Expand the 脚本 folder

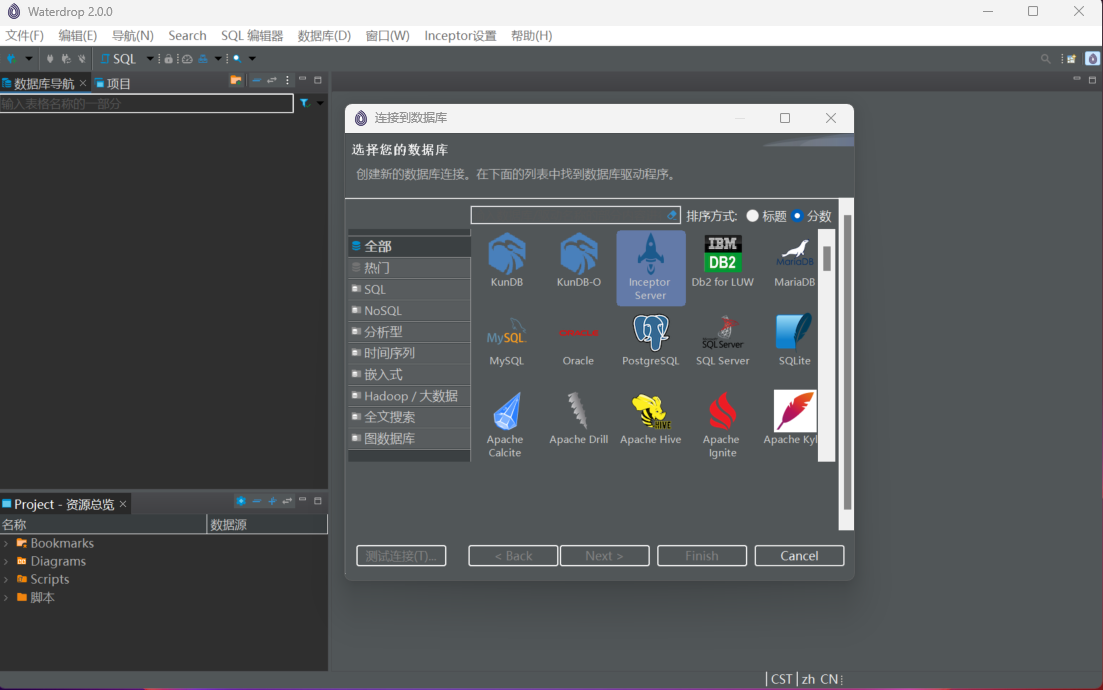(x=6, y=598)
